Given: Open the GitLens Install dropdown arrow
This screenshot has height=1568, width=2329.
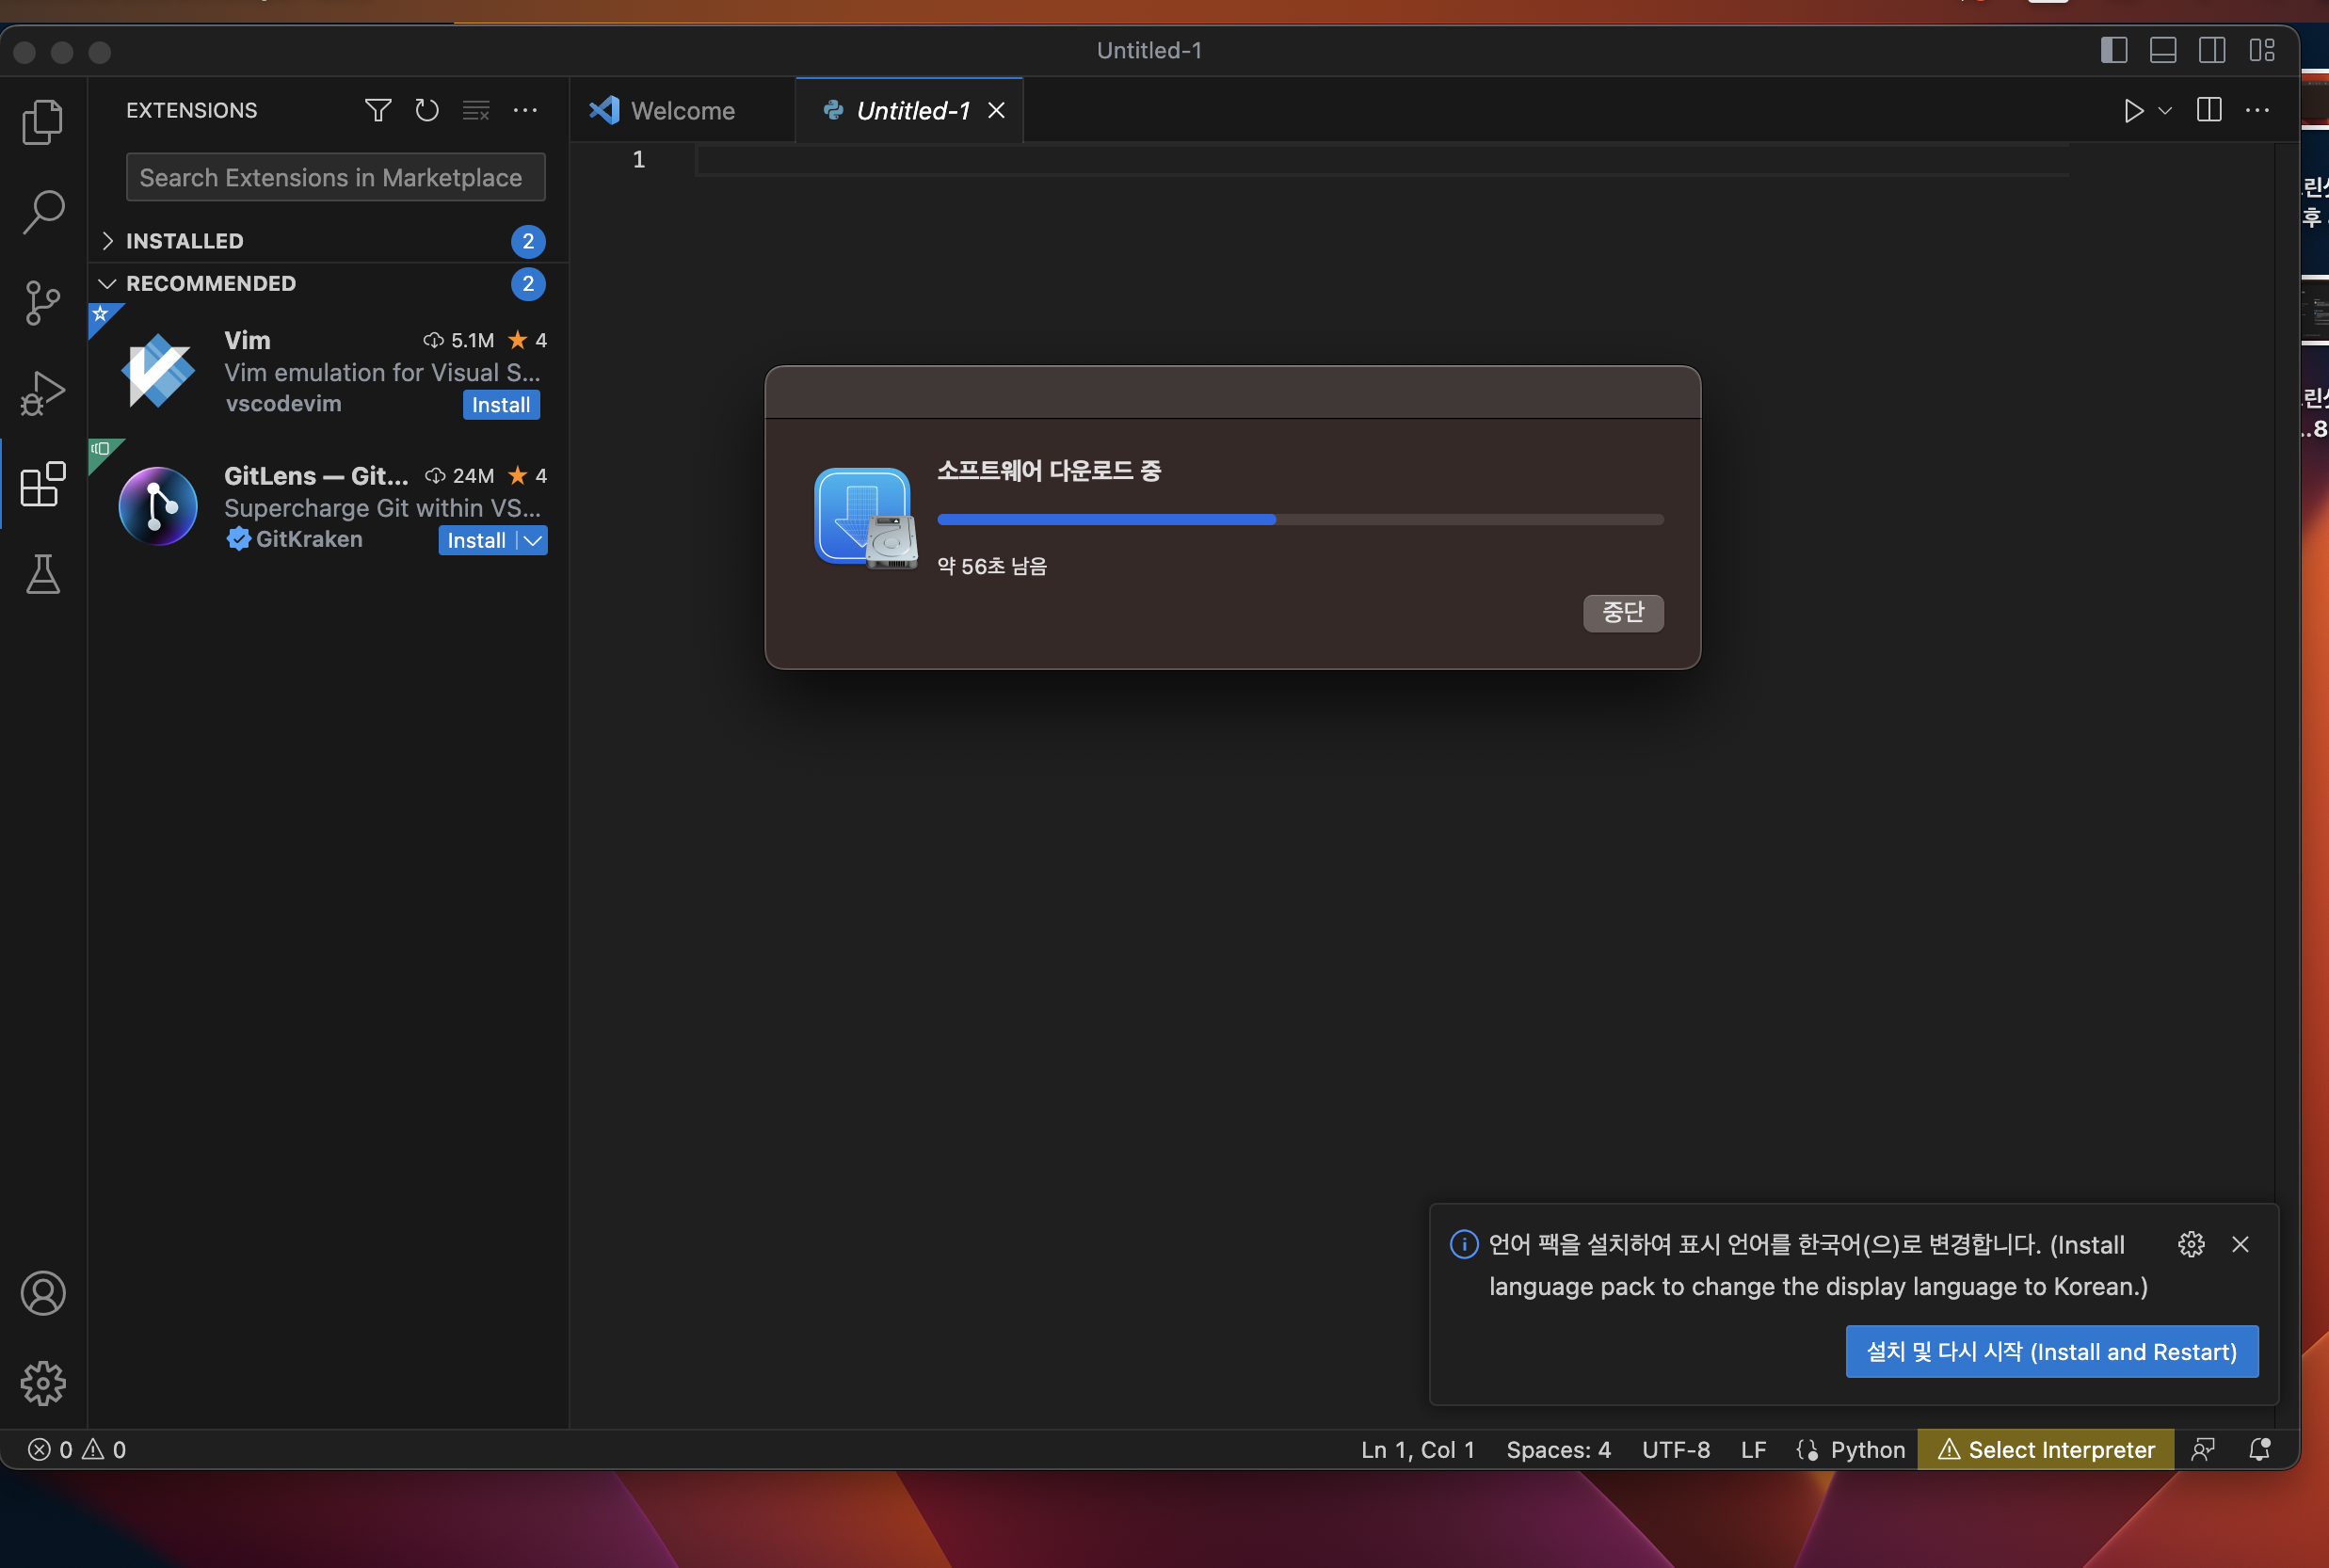Looking at the screenshot, I should tap(533, 540).
